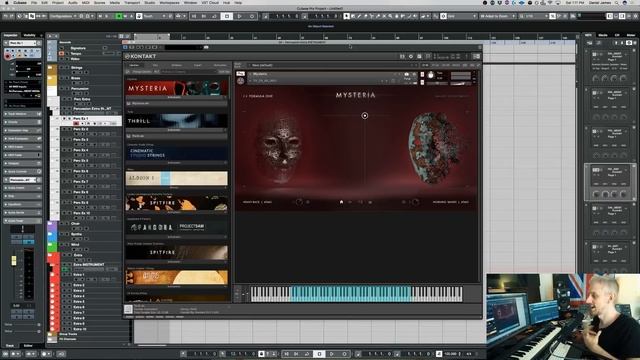Open the Mysteria instrument snapshot camera icon
Screen dimensions: 640x360
(x=407, y=75)
